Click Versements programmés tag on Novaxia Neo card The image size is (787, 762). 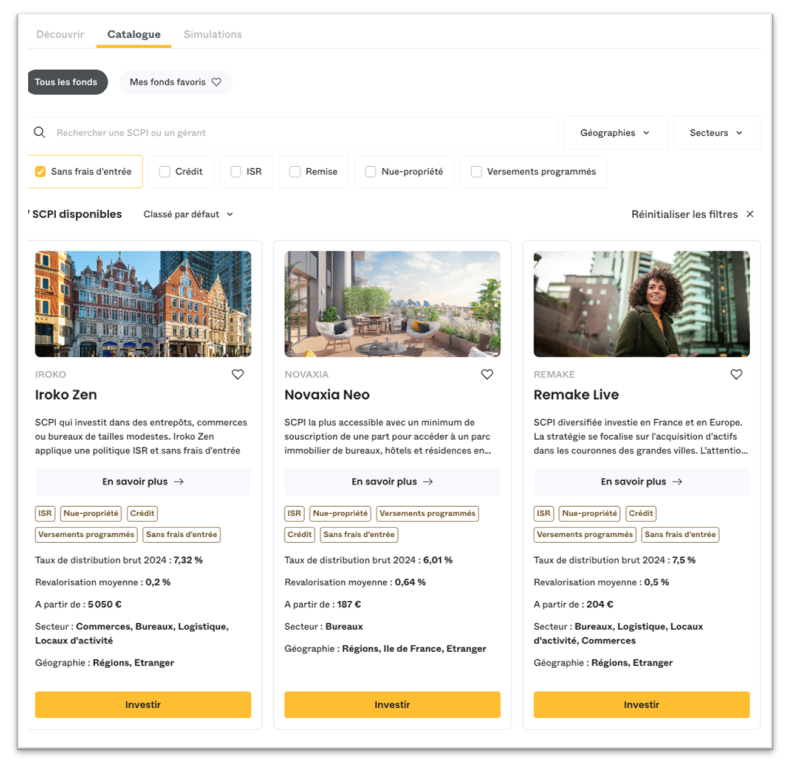click(x=427, y=514)
